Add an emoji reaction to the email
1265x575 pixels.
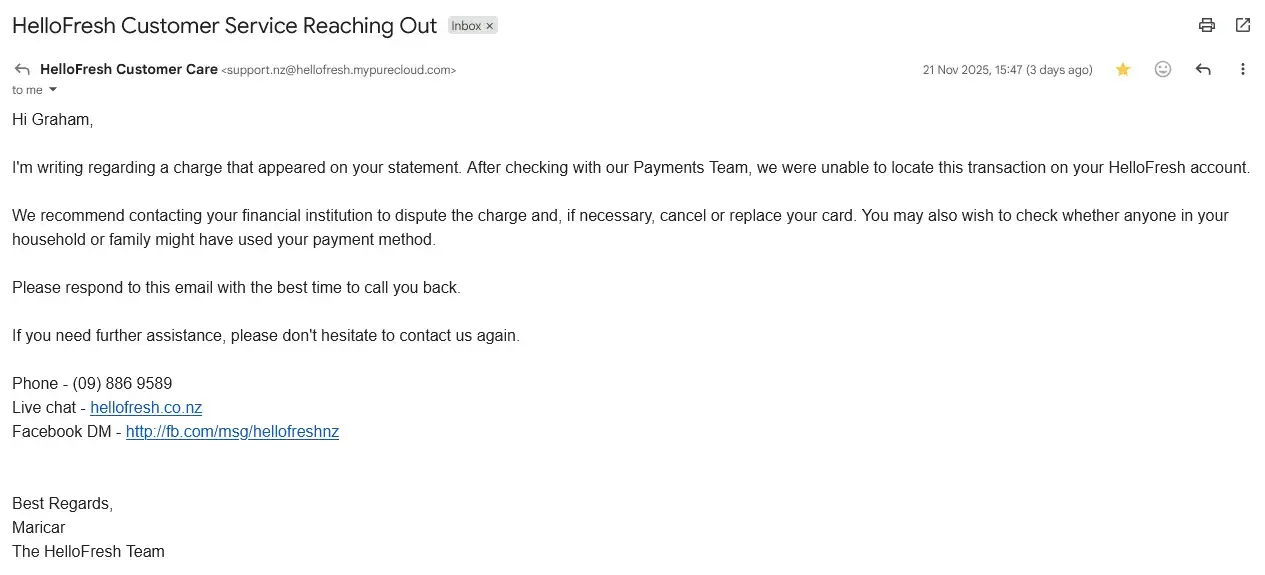[1163, 70]
